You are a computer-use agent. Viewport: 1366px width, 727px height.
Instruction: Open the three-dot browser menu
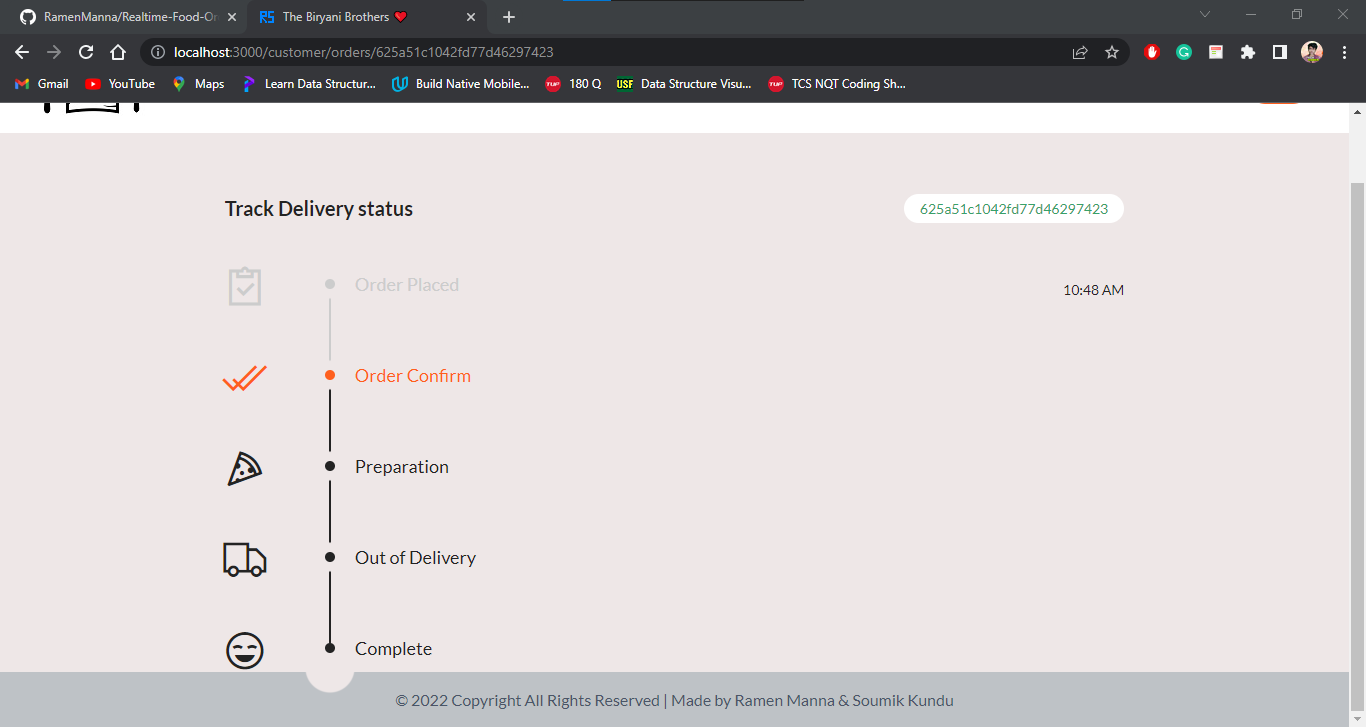tap(1345, 51)
